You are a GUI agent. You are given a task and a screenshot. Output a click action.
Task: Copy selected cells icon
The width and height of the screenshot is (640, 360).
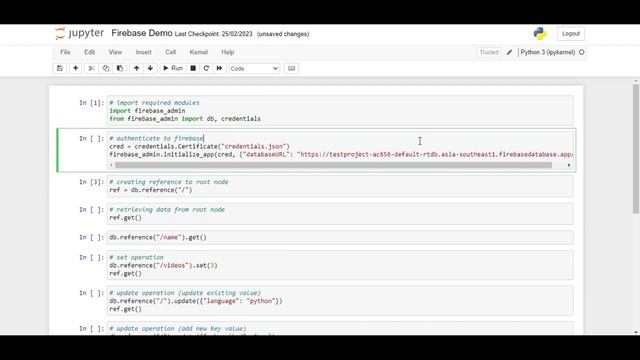pos(106,68)
